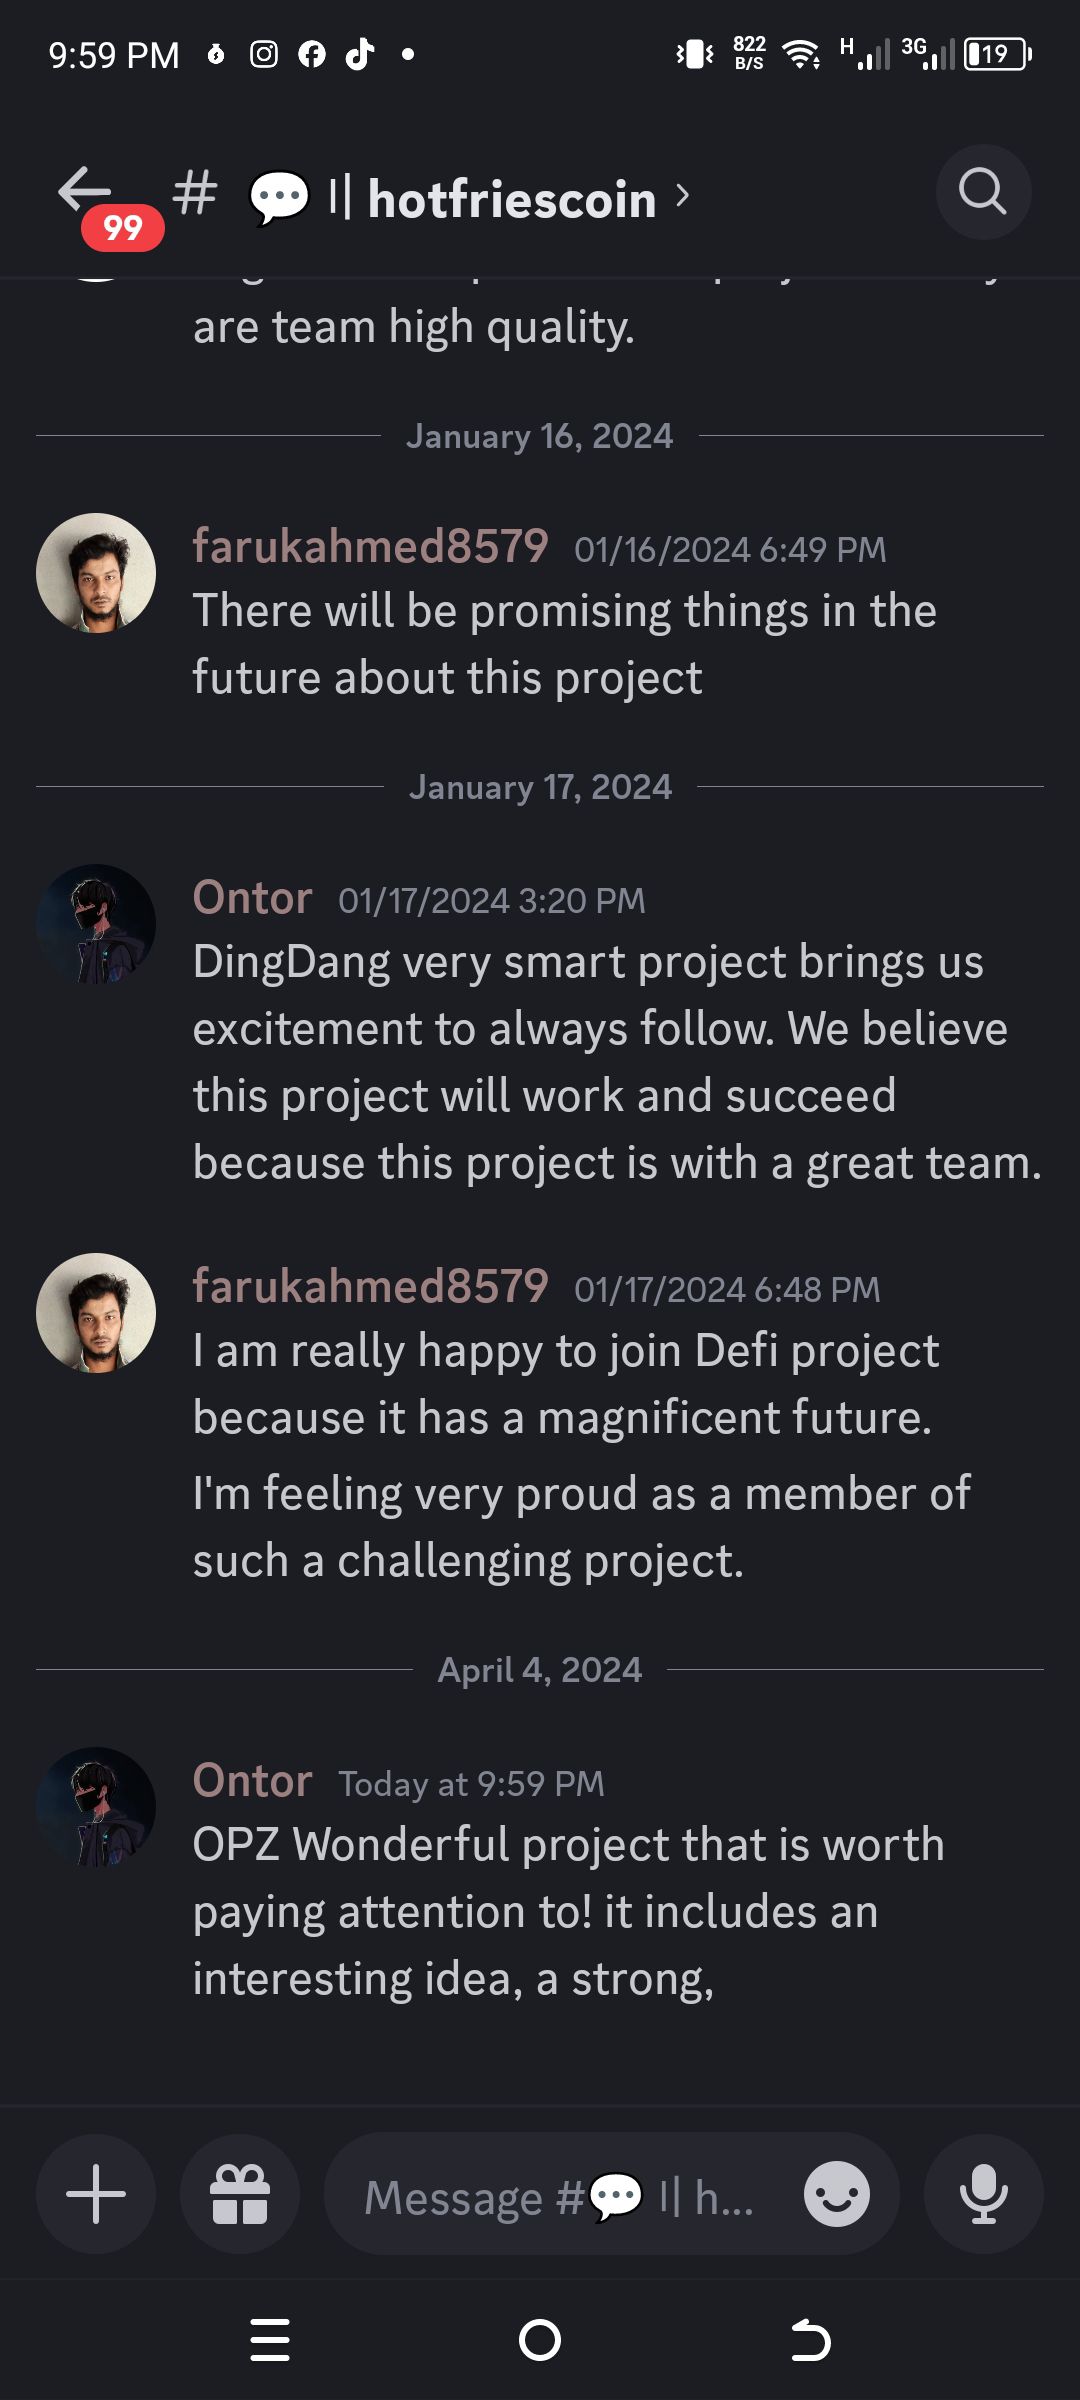Open farukahmed8579 avatar from January 16
This screenshot has height=2400, width=1080.
pos(96,573)
